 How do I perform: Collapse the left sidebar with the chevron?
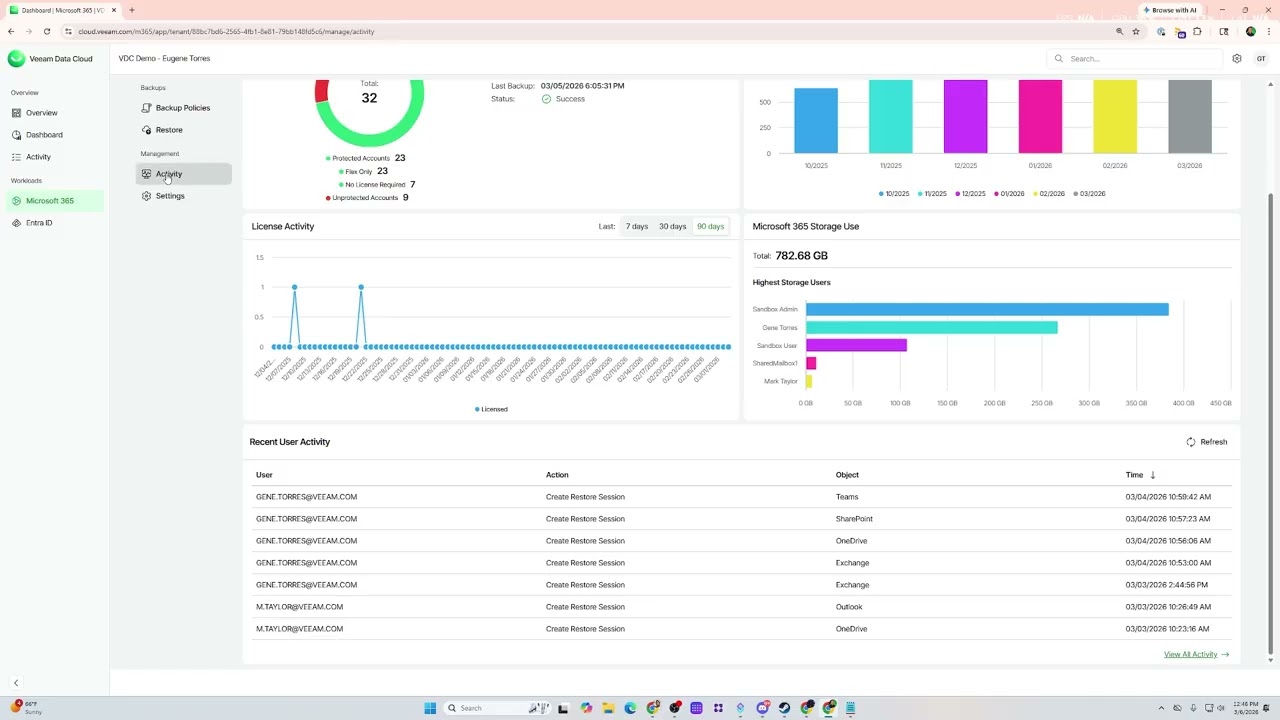[16, 683]
